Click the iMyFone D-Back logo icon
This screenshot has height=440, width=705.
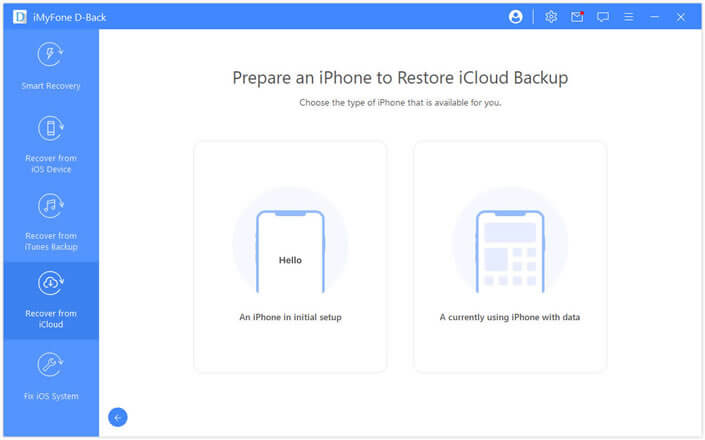pyautogui.click(x=20, y=17)
